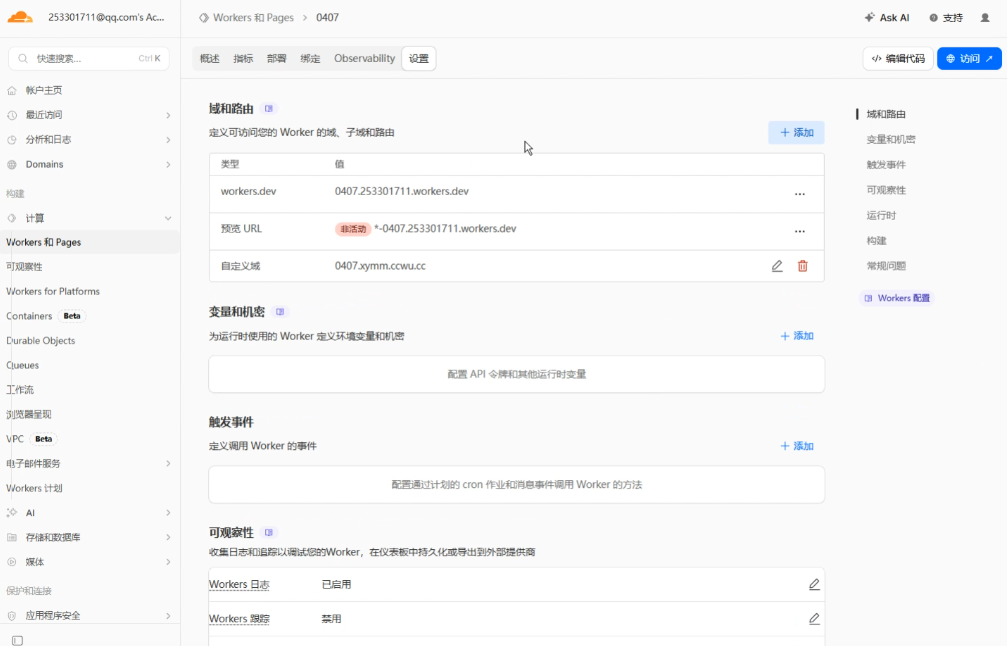1007x646 pixels.
Task: Select the 设置 tab
Action: (x=419, y=58)
